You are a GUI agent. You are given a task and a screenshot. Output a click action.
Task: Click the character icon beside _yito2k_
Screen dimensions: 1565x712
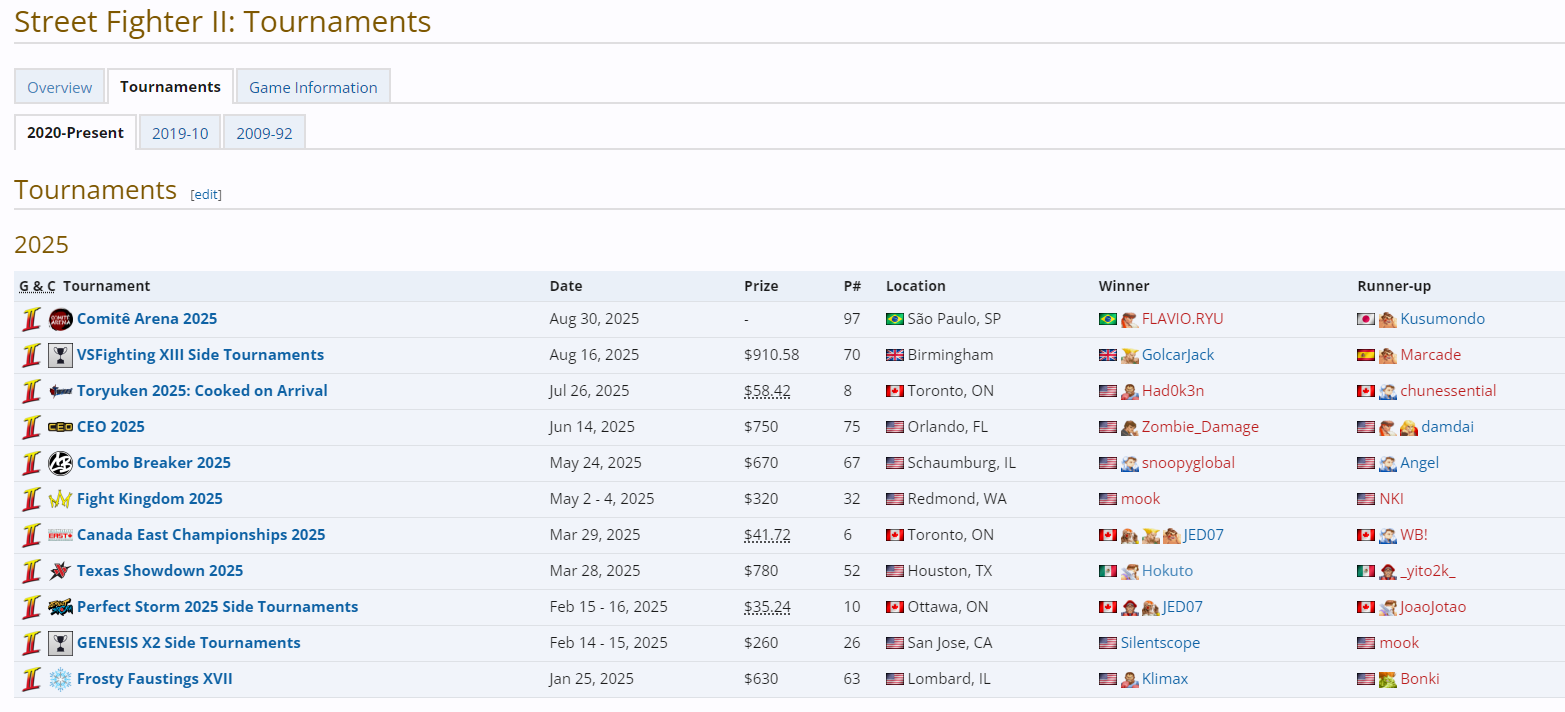pyautogui.click(x=1388, y=571)
